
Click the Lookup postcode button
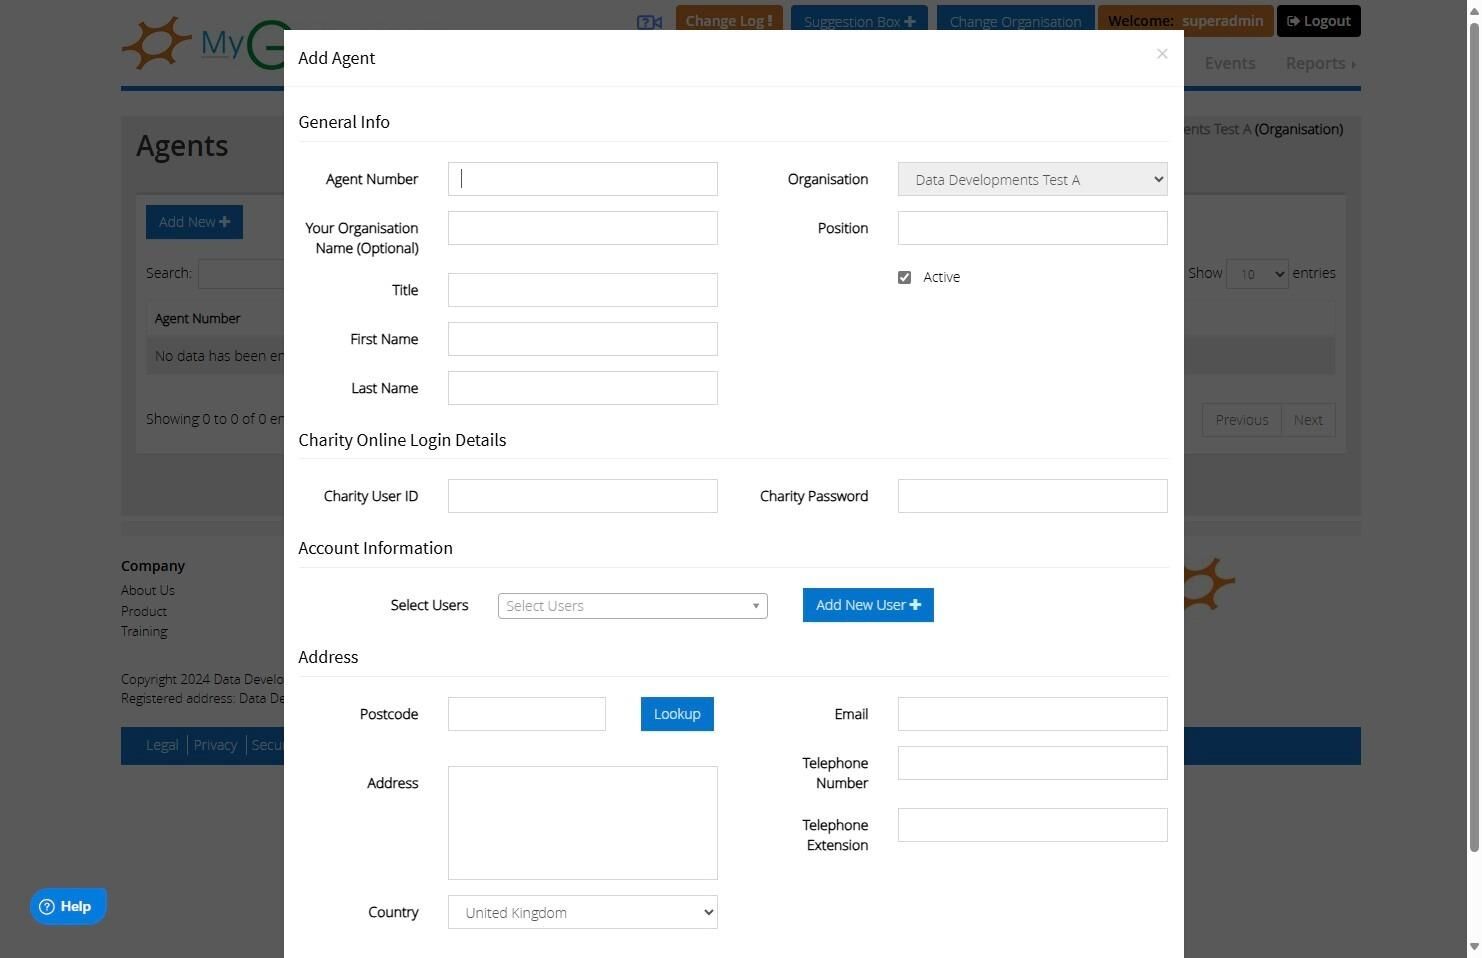coord(677,714)
